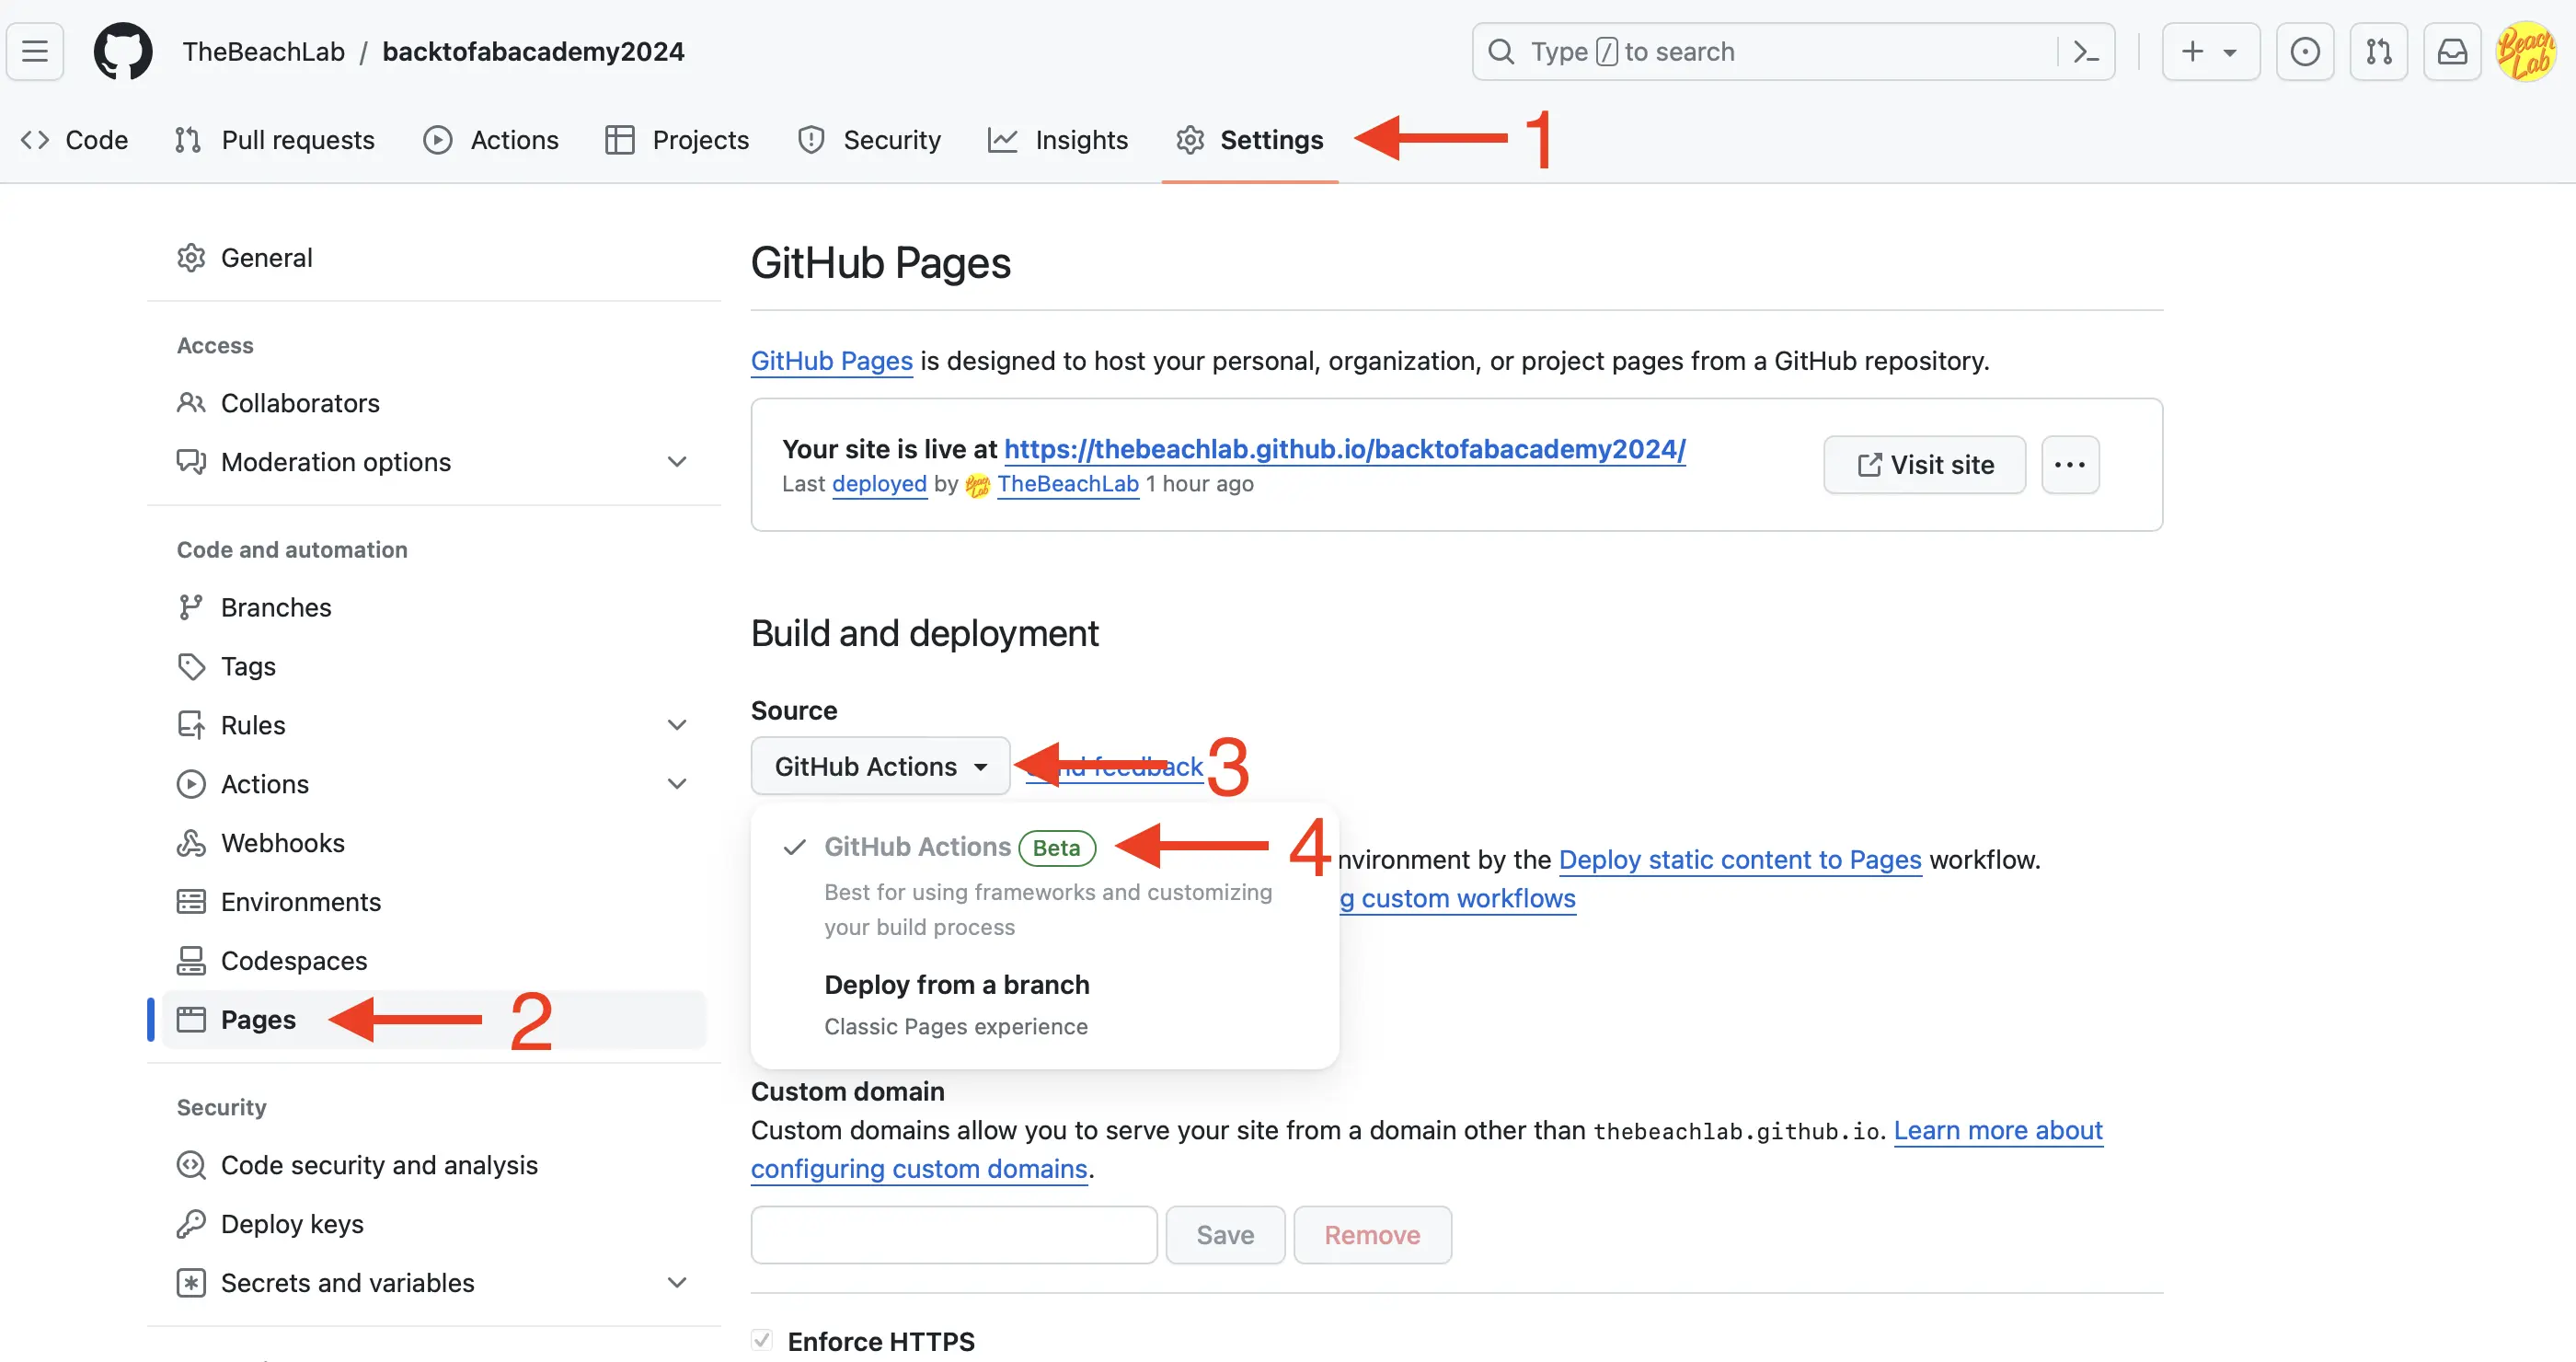Viewport: 2576px width, 1362px height.
Task: Select Deploy from a branch option
Action: pos(1045,1005)
